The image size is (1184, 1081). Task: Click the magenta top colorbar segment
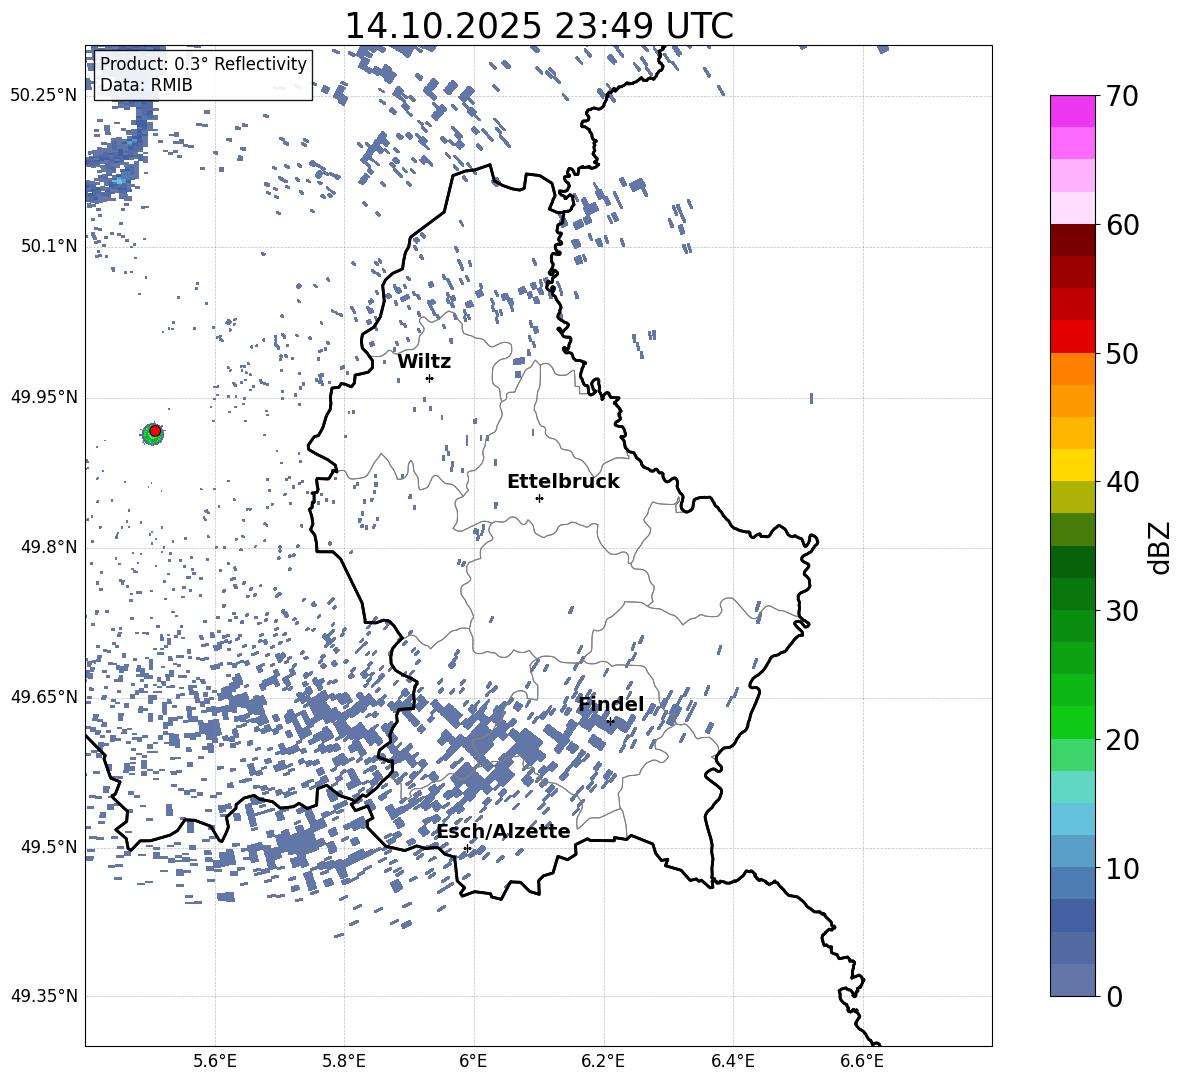click(1072, 112)
